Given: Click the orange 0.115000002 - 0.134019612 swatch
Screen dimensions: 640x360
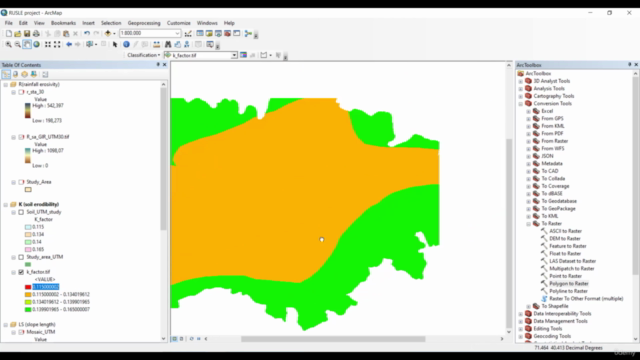Looking at the screenshot, I should [x=28, y=295].
